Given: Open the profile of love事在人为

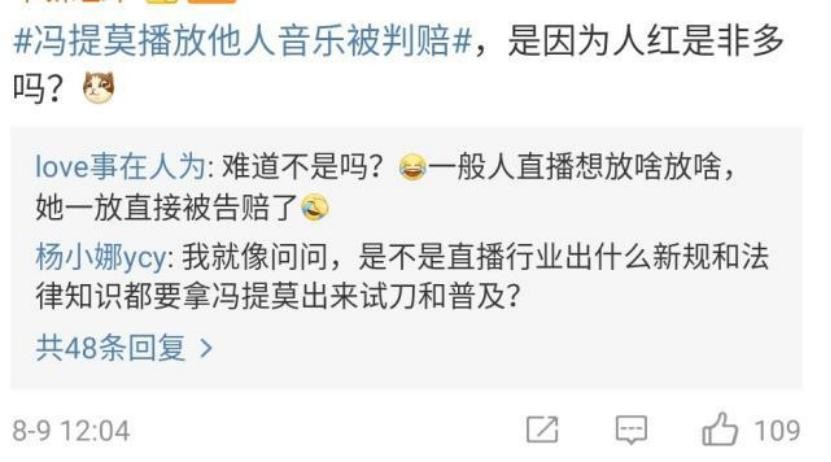Looking at the screenshot, I should [x=120, y=167].
